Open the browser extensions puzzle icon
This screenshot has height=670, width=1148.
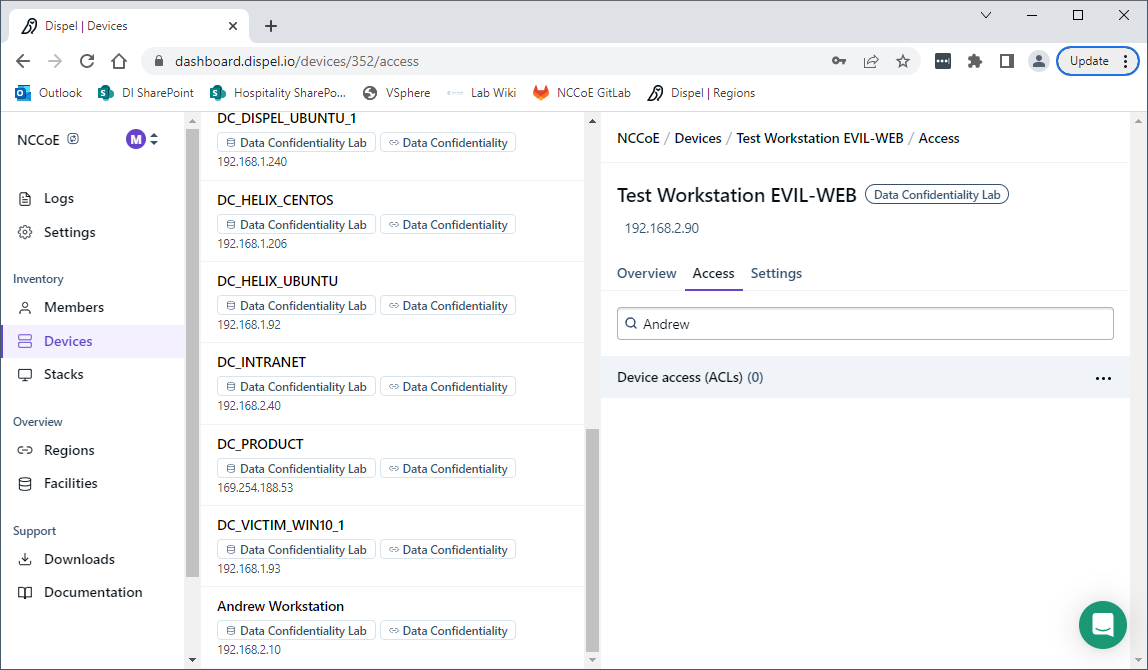tap(975, 61)
